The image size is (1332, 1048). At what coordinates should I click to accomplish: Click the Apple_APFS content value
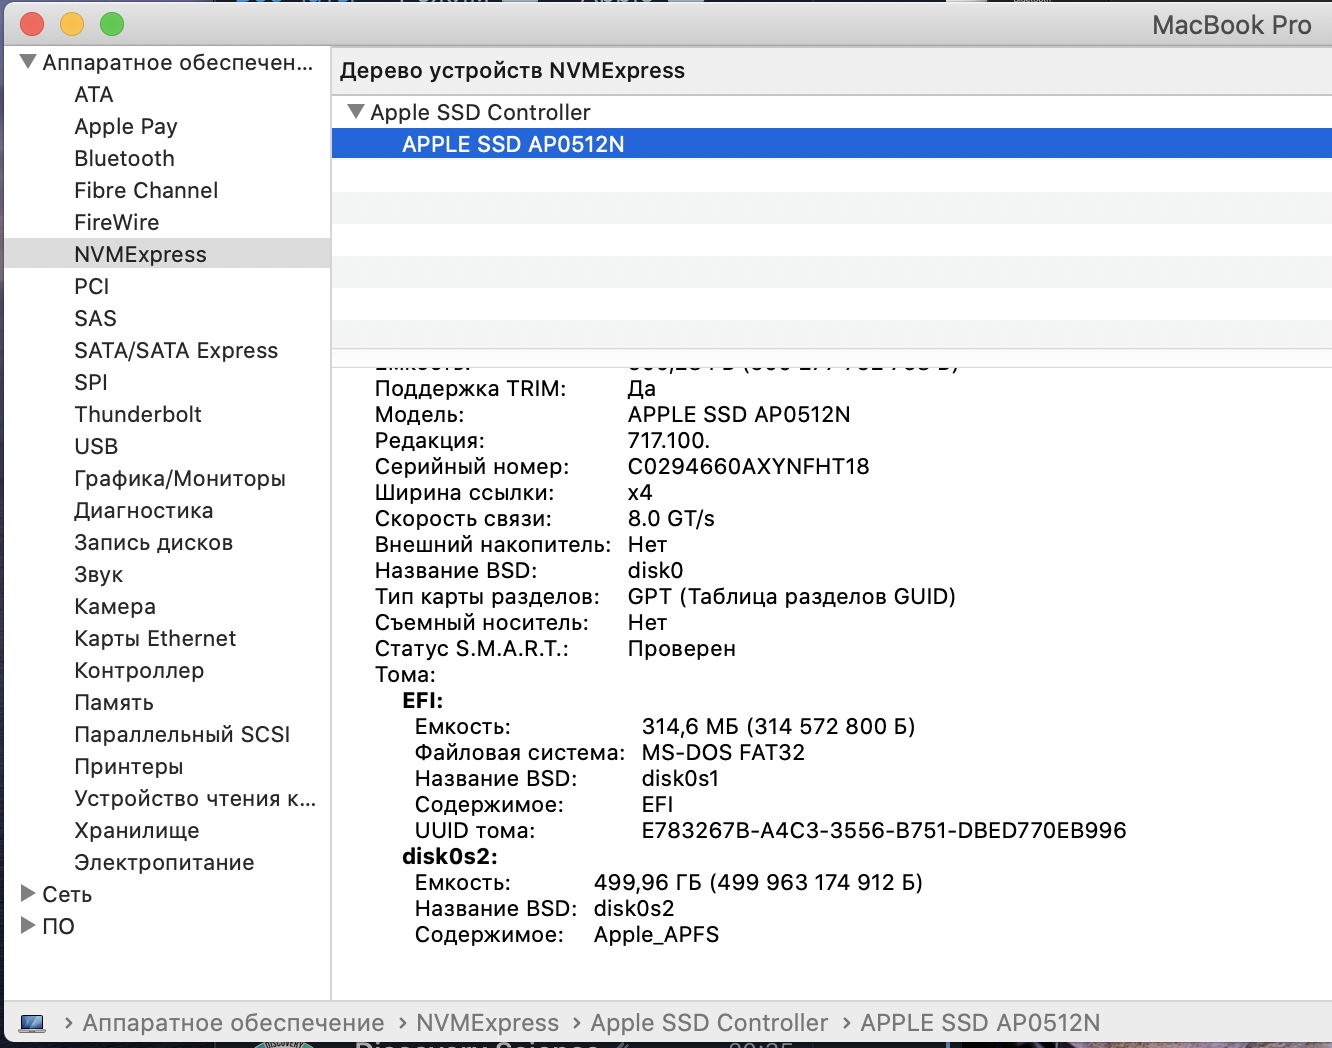(x=656, y=934)
